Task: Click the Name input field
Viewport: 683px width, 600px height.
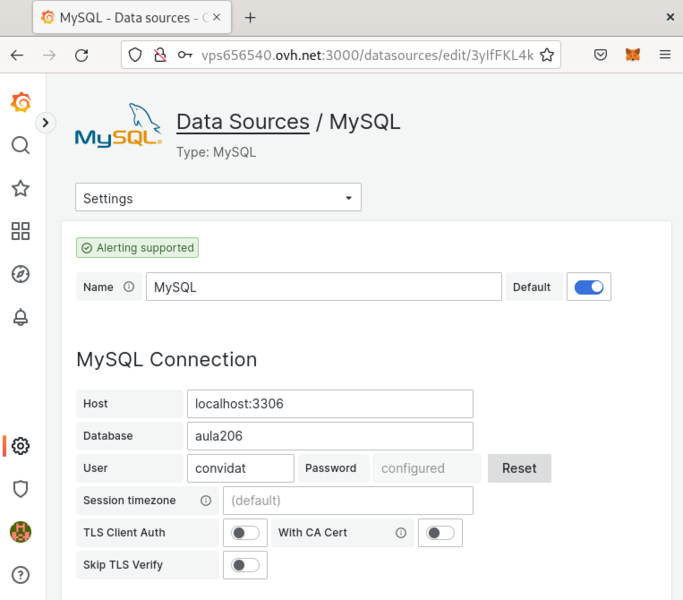Action: tap(324, 287)
